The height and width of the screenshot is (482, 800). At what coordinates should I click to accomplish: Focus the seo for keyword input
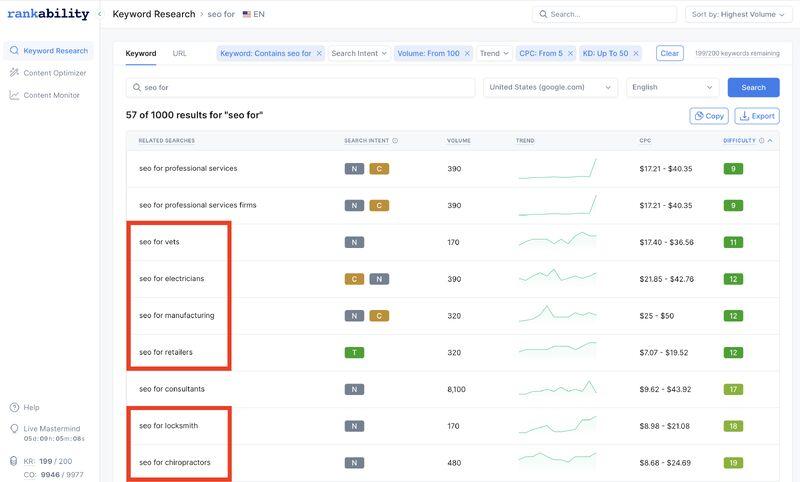click(300, 87)
